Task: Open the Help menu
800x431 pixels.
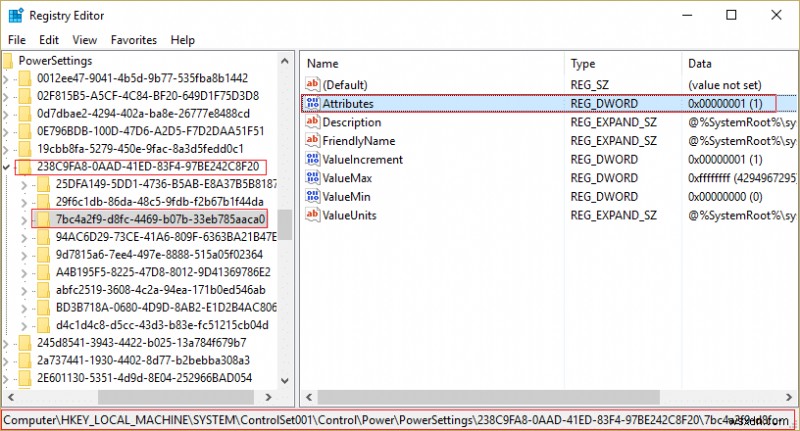Action: 183,40
